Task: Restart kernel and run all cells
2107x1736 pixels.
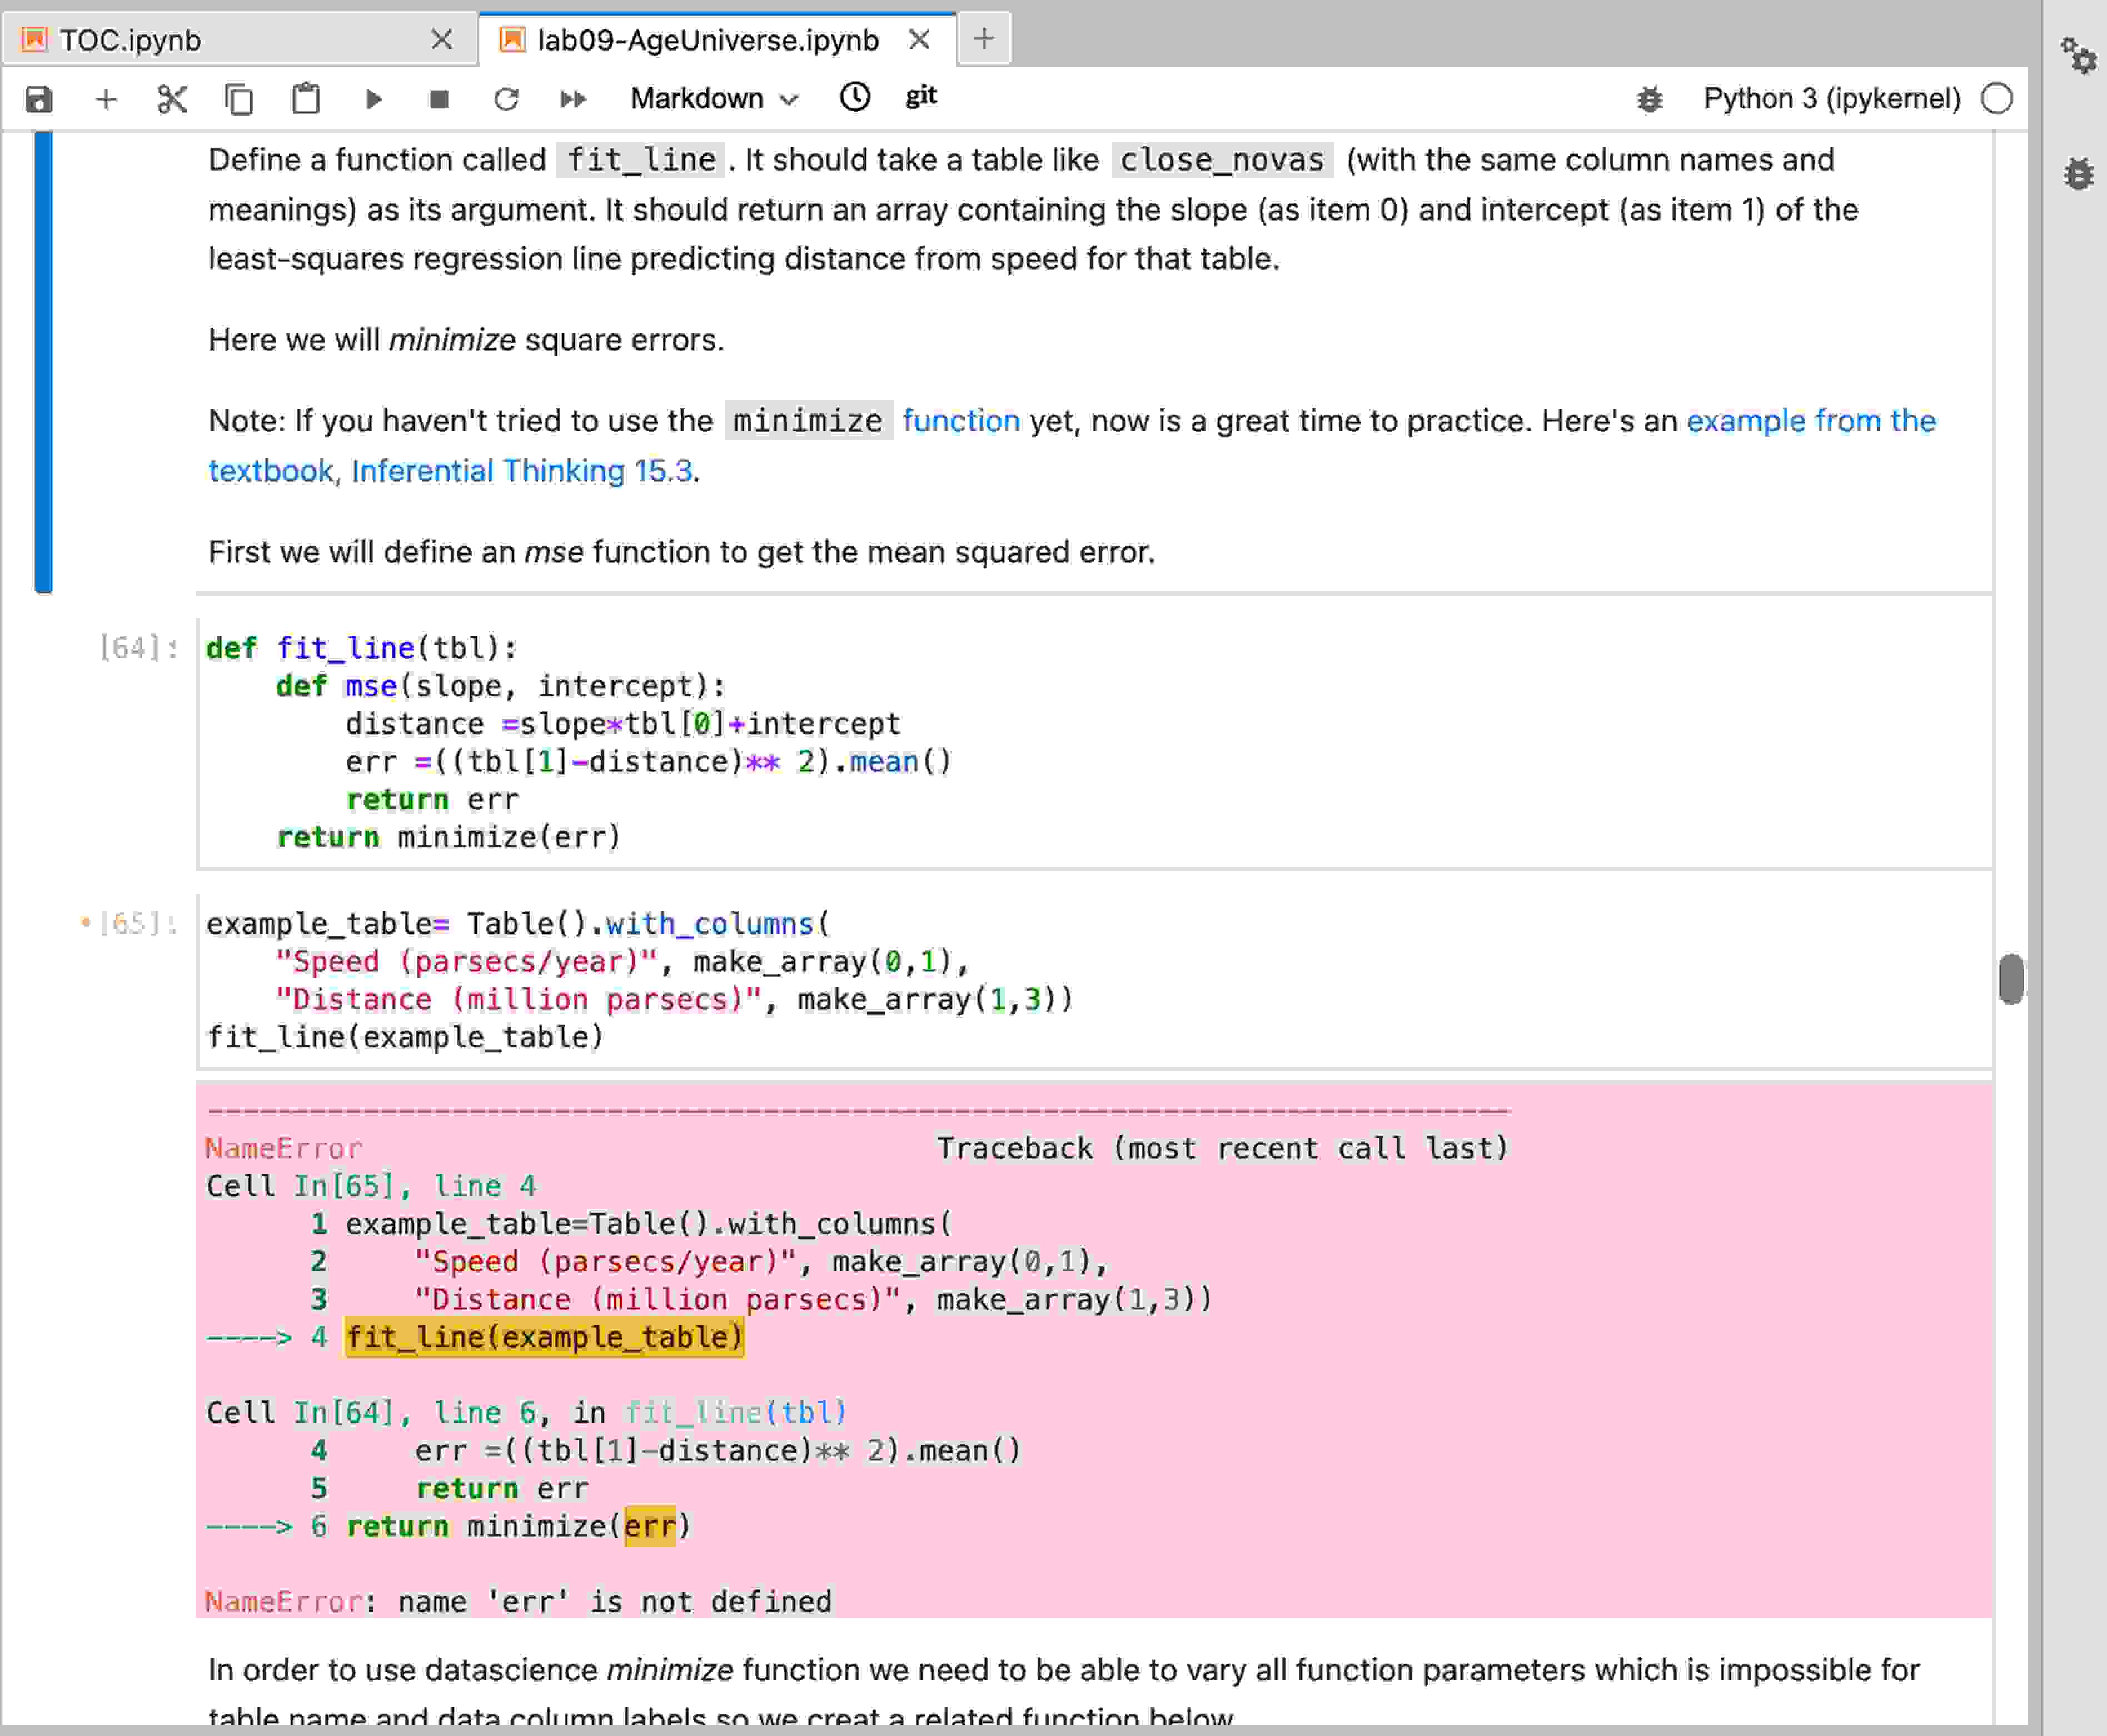Action: [573, 99]
